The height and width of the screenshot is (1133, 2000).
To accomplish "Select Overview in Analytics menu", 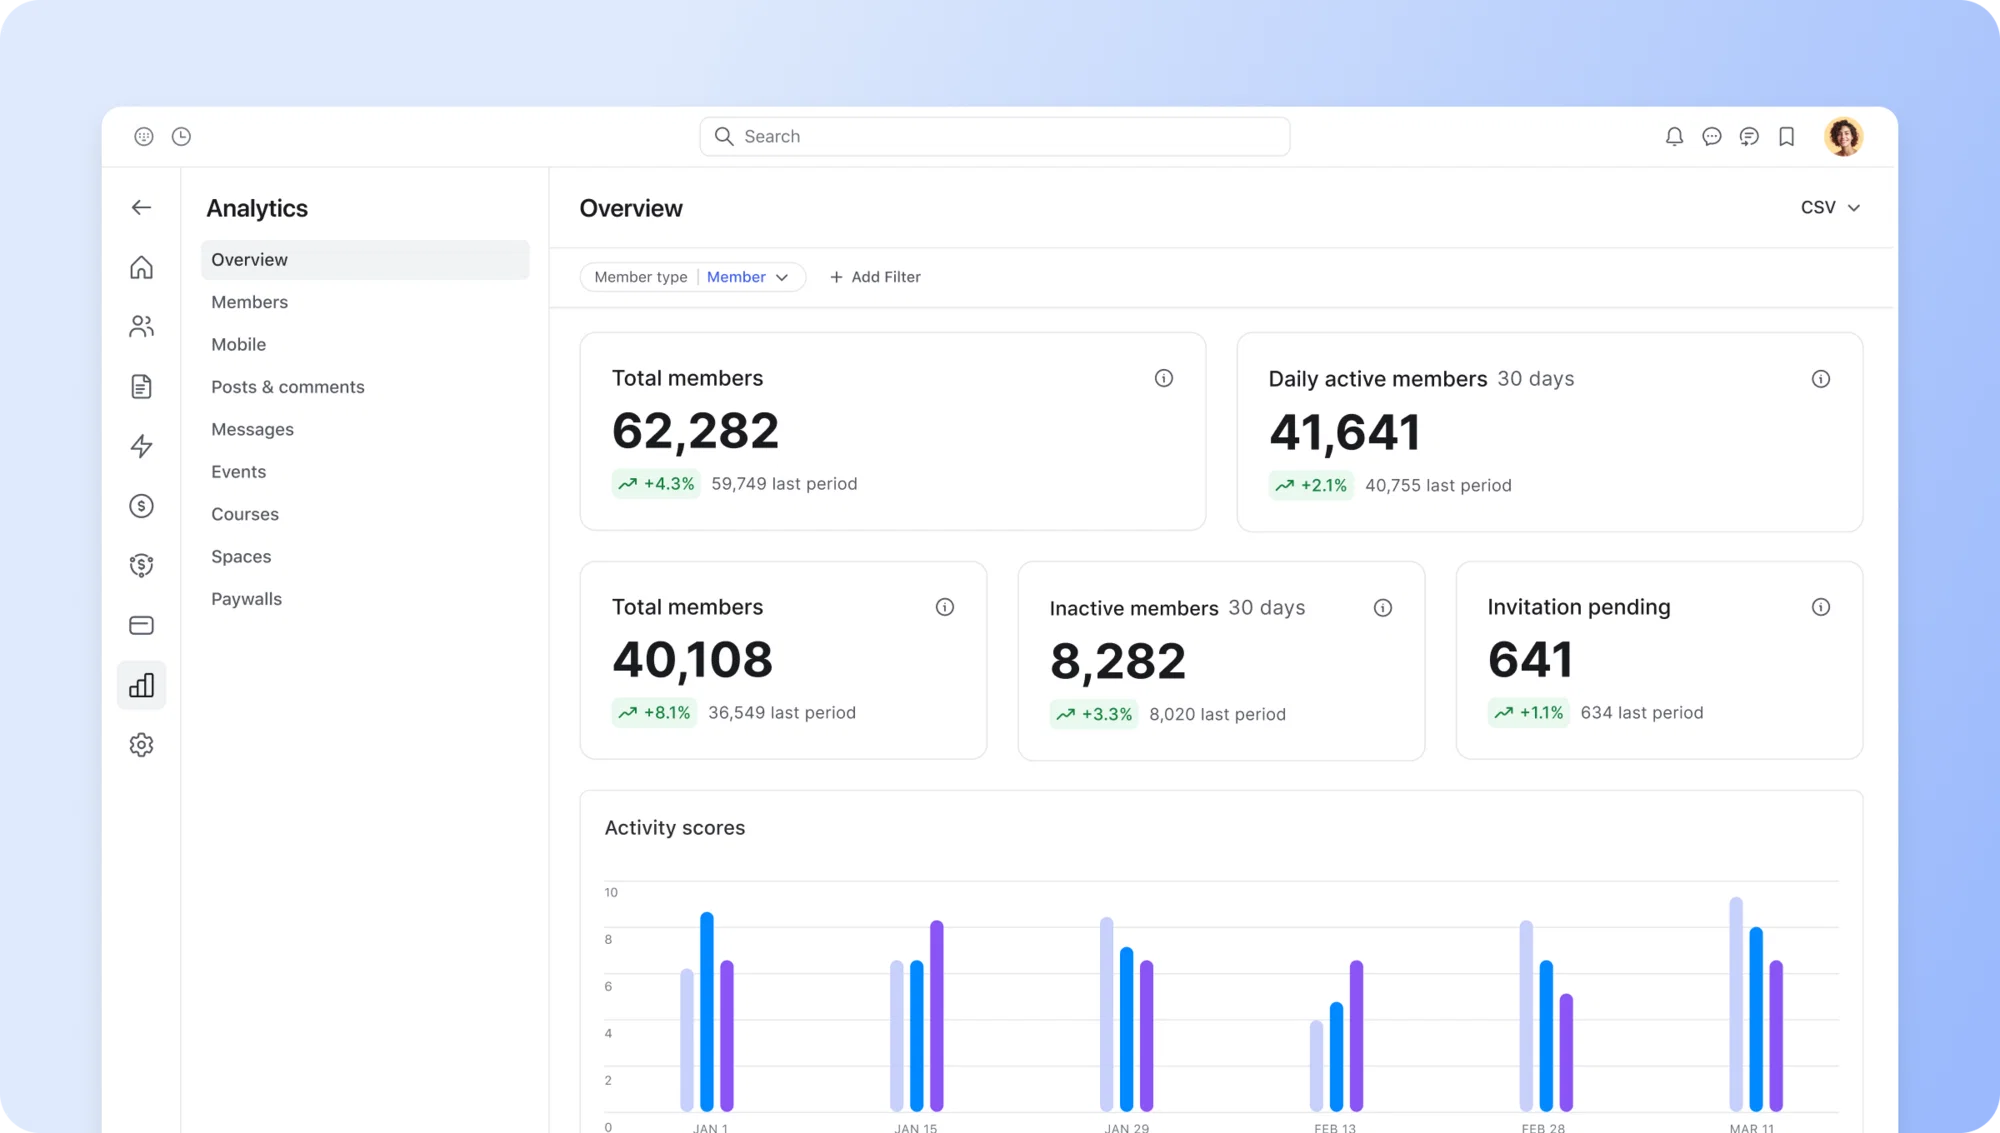I will [x=365, y=259].
